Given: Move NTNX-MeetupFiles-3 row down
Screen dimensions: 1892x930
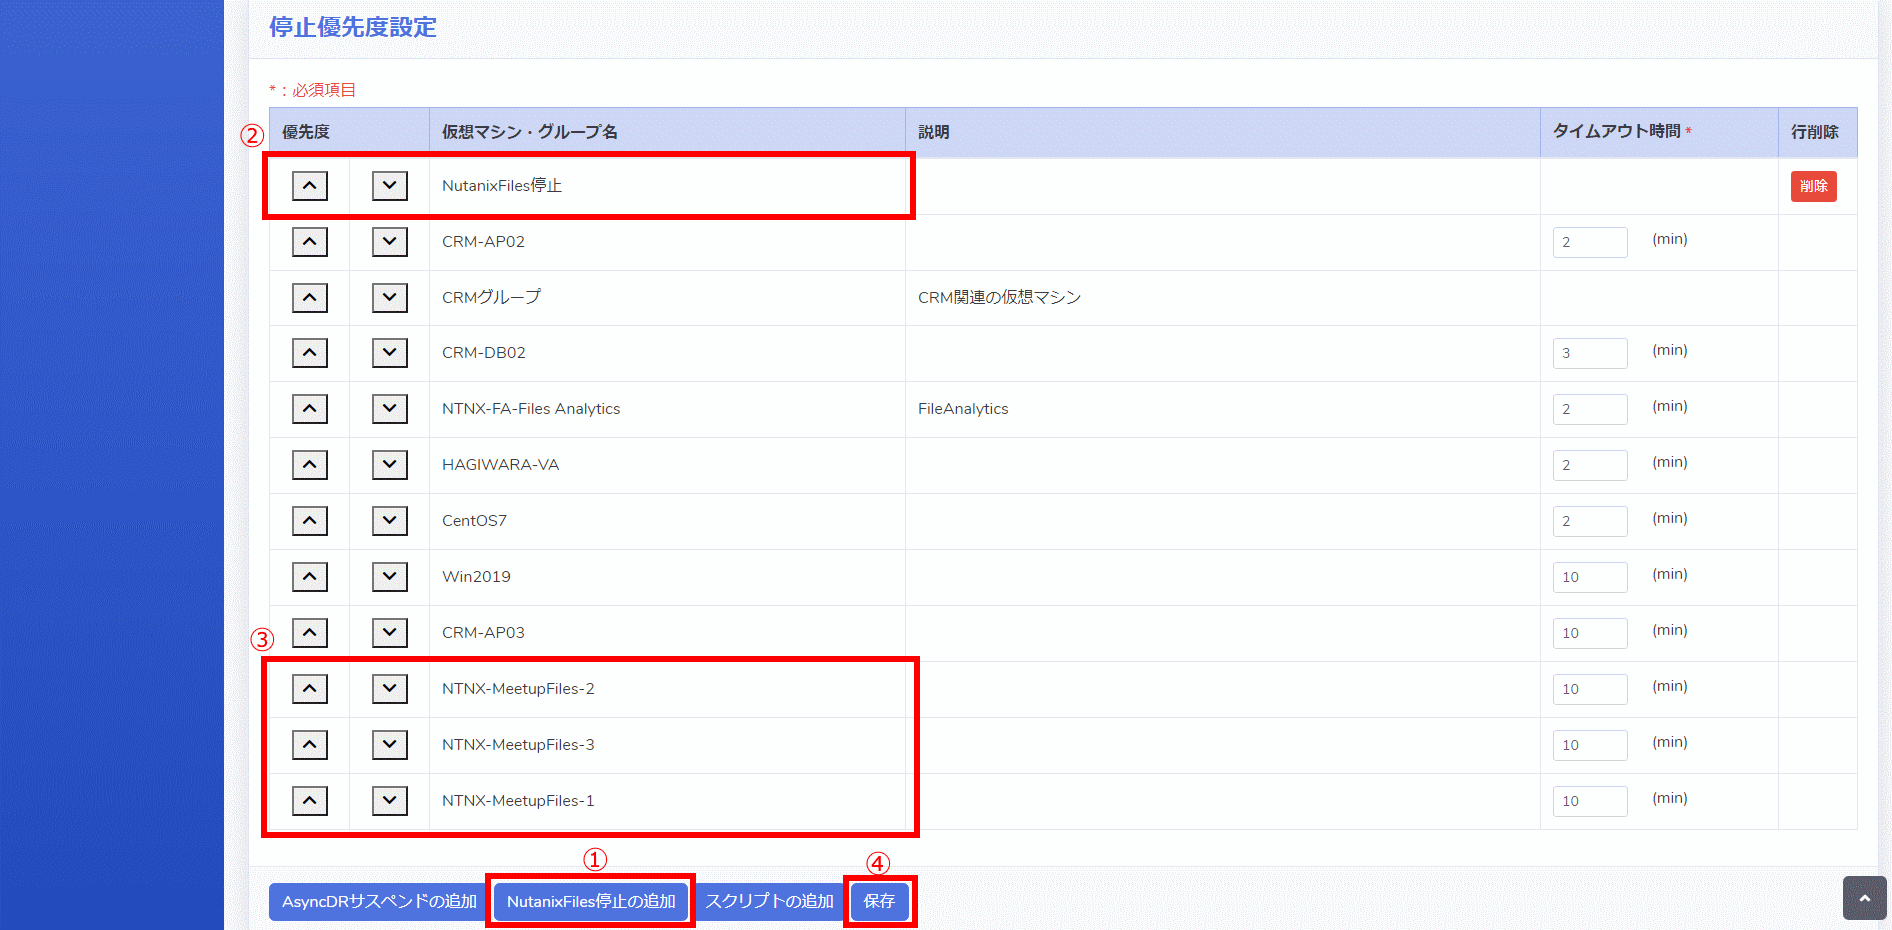Looking at the screenshot, I should click(390, 745).
